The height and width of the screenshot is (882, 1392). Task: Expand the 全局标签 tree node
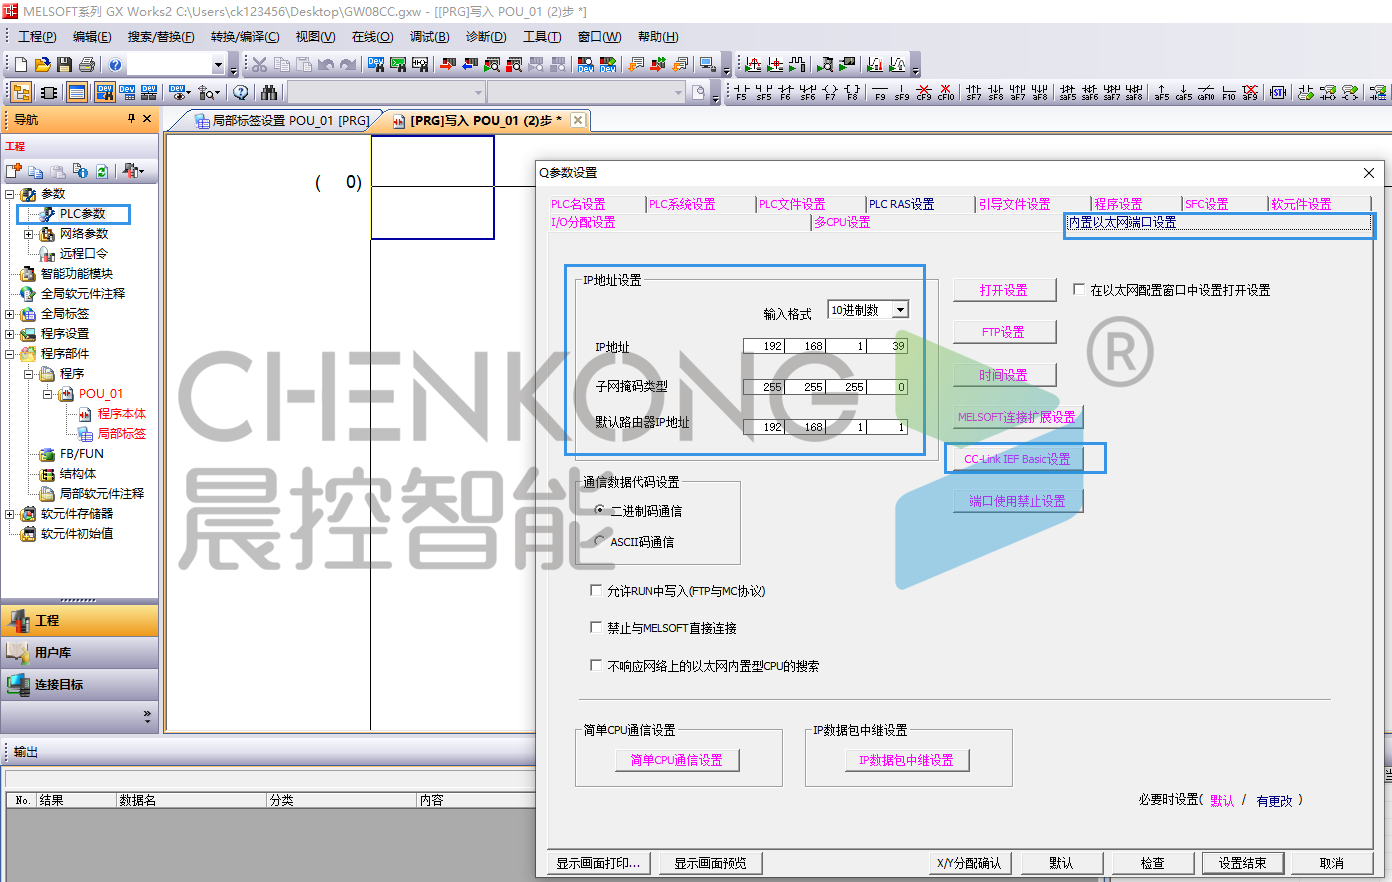[x=10, y=314]
